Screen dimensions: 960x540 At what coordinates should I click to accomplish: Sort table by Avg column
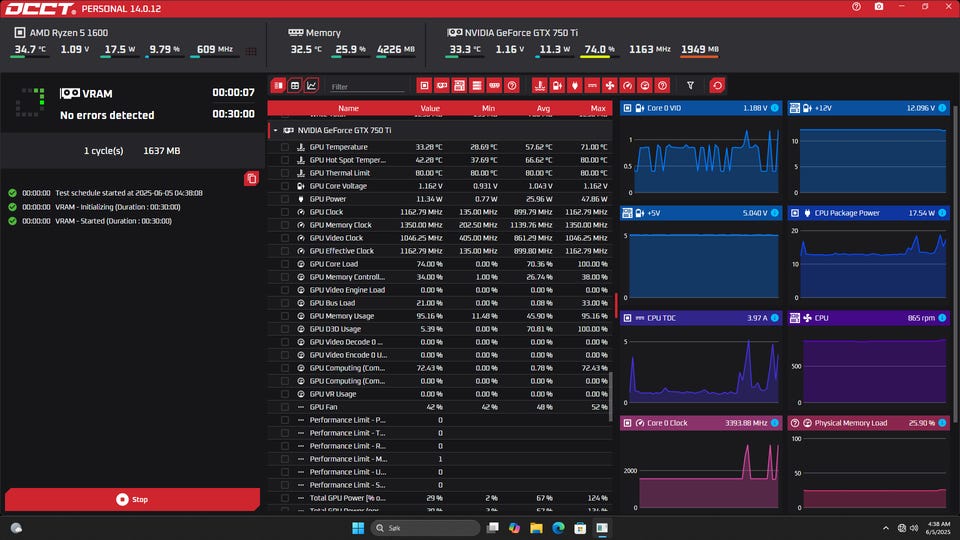coord(543,108)
